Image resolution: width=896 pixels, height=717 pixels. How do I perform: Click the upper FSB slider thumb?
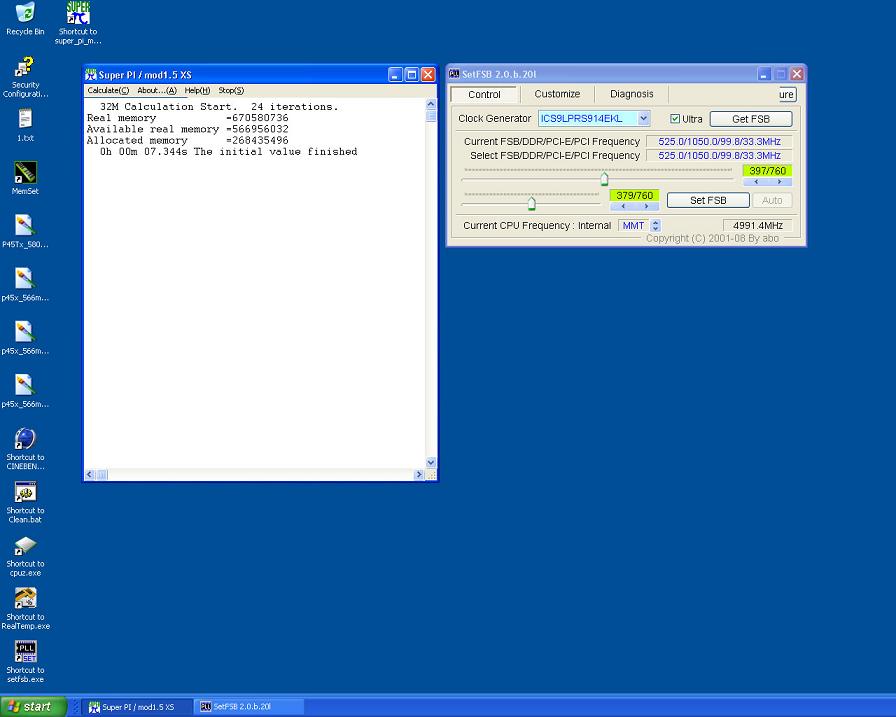point(604,179)
